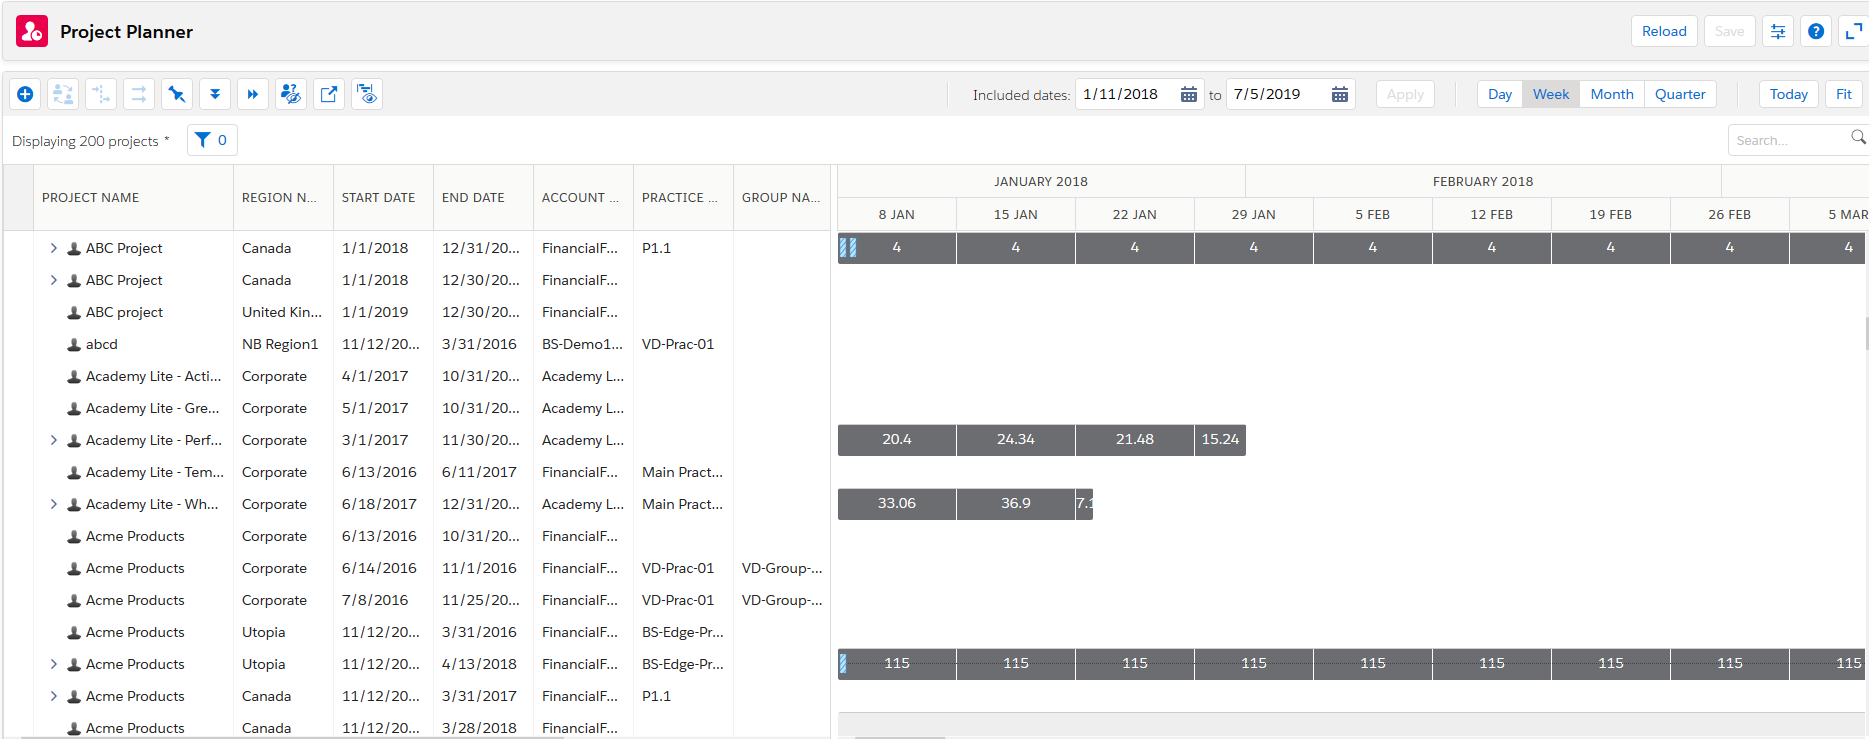
Task: Click the full screen expand icon
Action: coord(1853,32)
